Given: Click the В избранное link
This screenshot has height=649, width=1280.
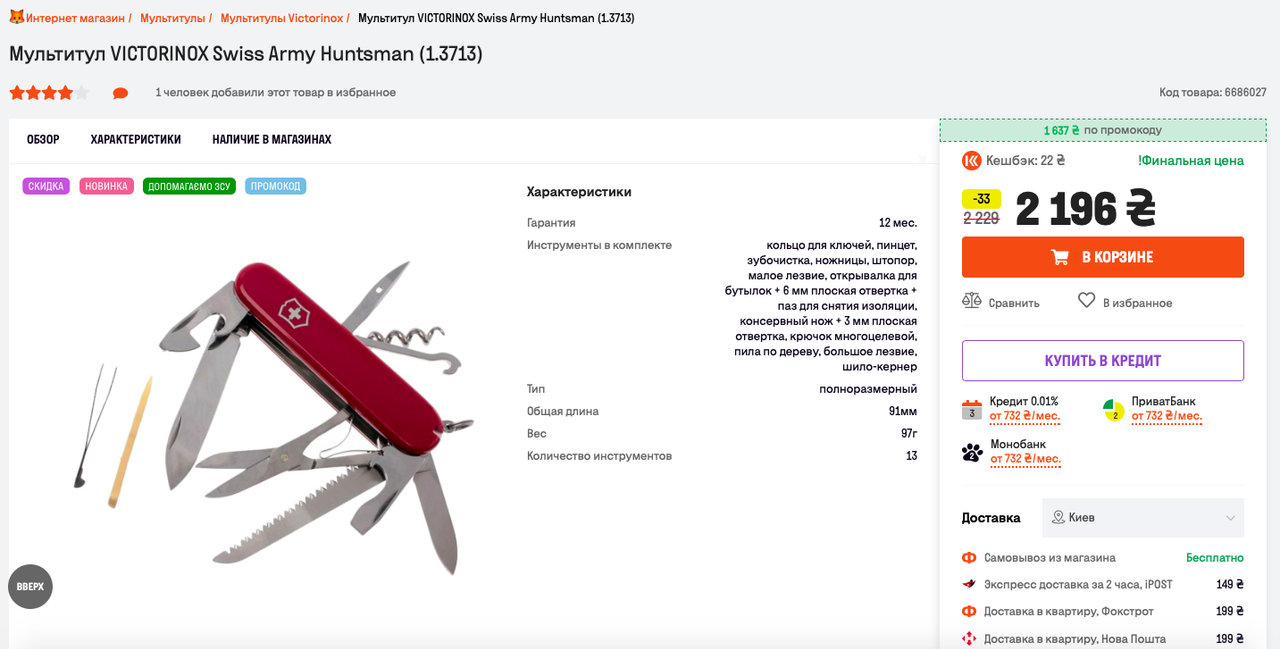Looking at the screenshot, I should coord(1138,303).
